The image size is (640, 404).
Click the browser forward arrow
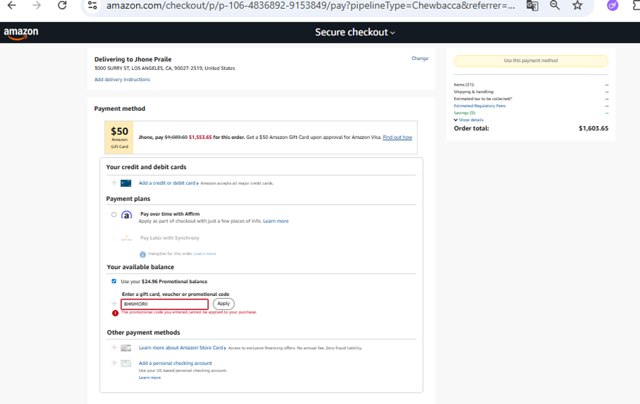click(x=37, y=5)
